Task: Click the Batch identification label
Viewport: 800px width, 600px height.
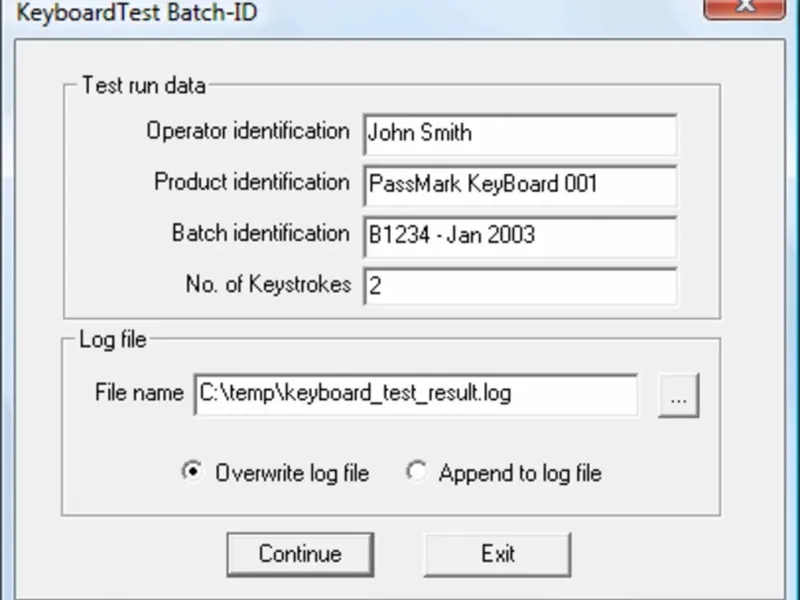Action: point(260,233)
